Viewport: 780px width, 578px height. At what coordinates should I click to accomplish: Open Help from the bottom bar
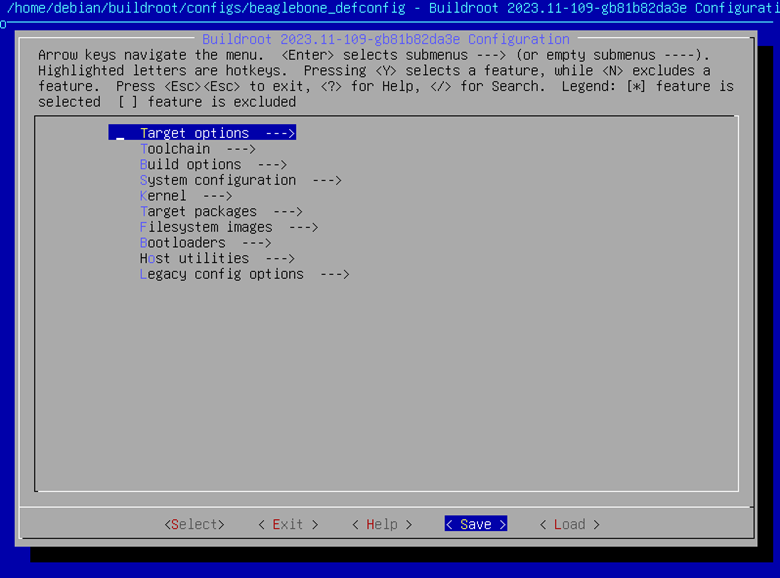point(382,524)
